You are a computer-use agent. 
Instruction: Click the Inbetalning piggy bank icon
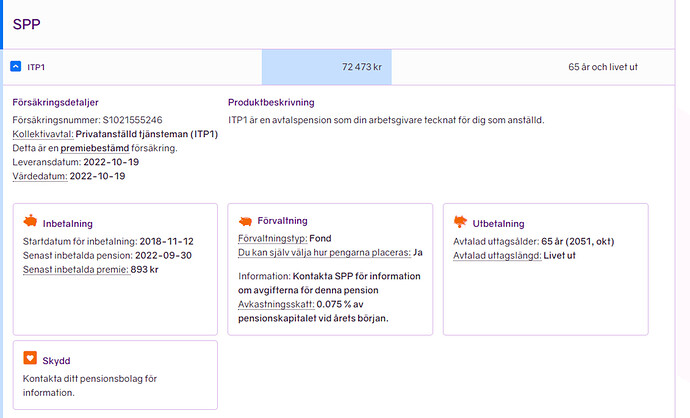point(30,222)
